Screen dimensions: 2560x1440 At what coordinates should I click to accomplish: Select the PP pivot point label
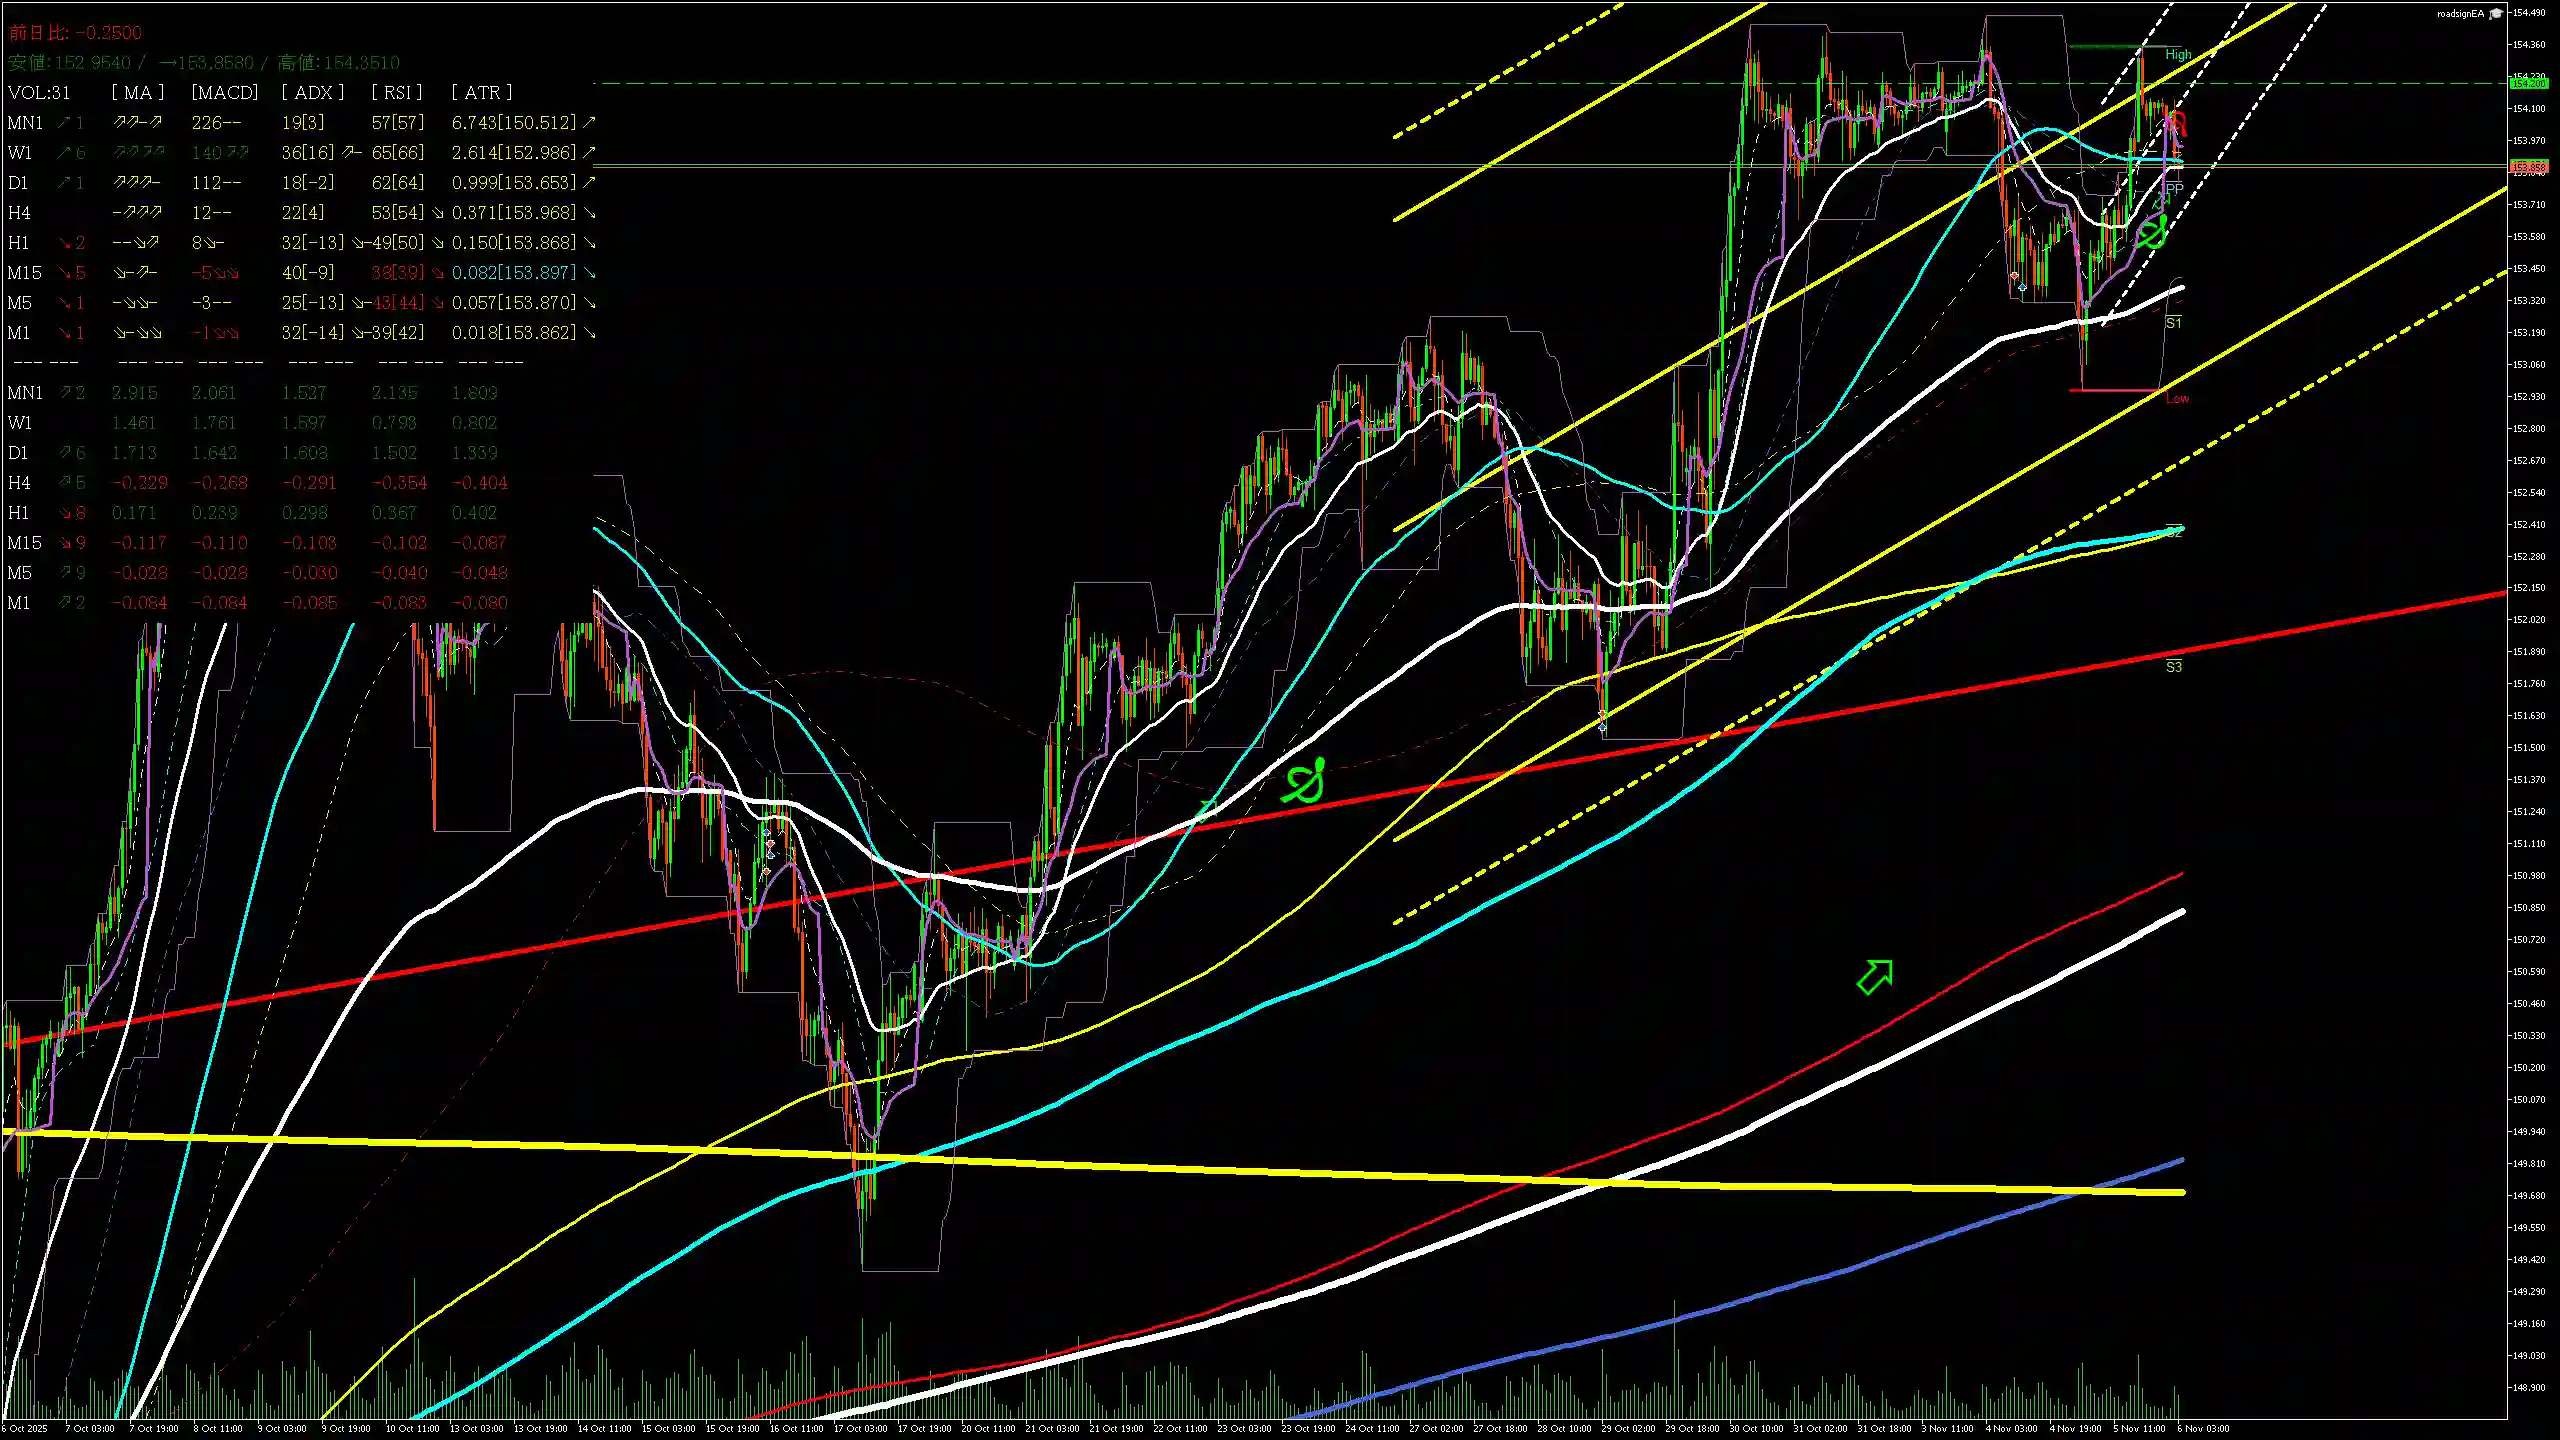(x=2174, y=189)
